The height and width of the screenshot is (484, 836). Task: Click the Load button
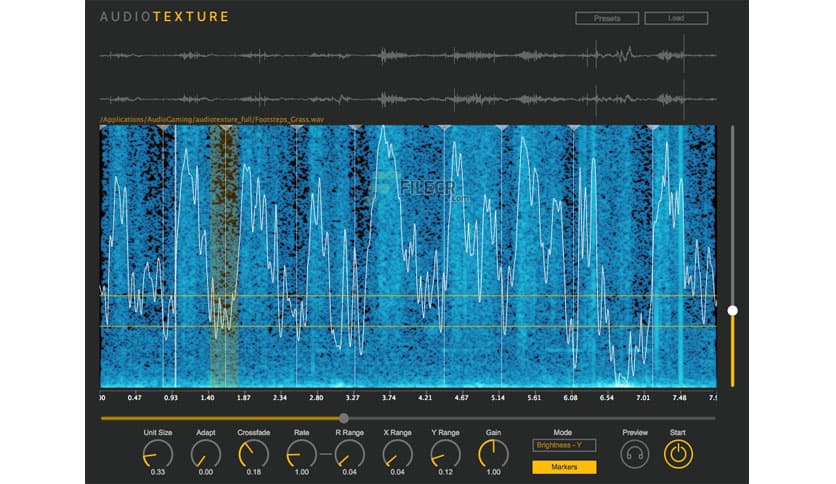click(x=676, y=18)
